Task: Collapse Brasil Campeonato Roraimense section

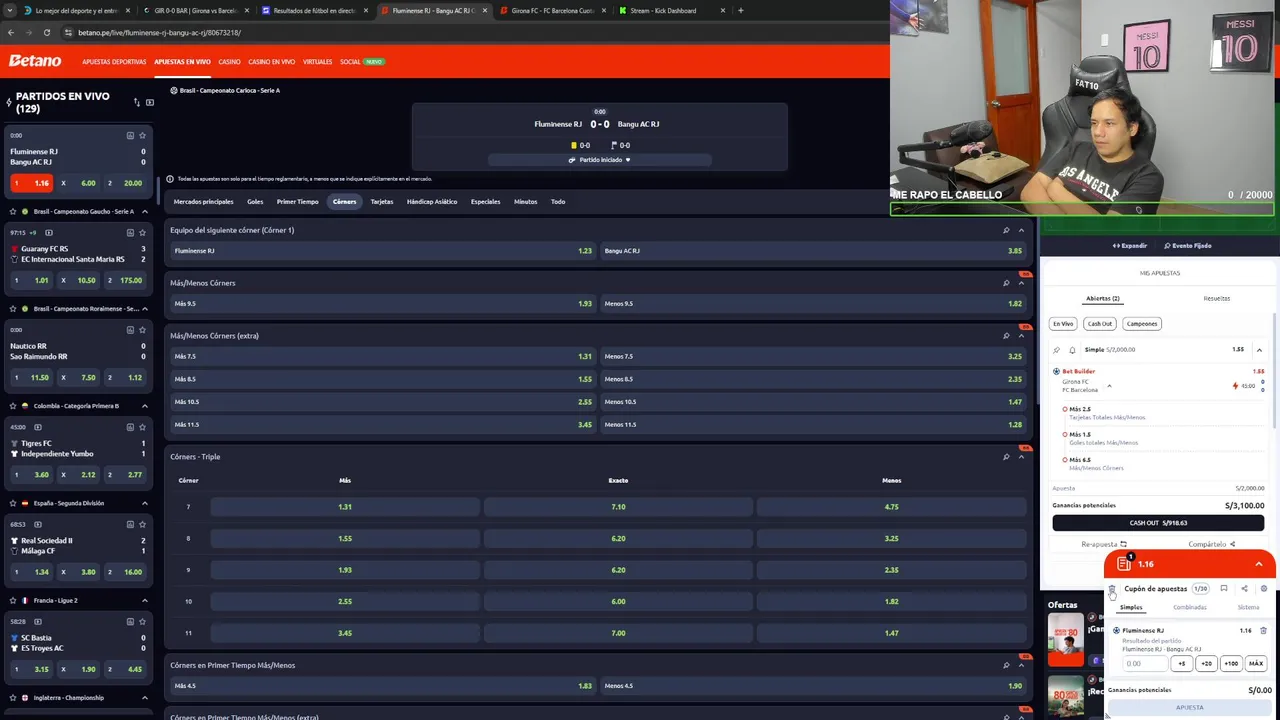Action: (x=145, y=308)
